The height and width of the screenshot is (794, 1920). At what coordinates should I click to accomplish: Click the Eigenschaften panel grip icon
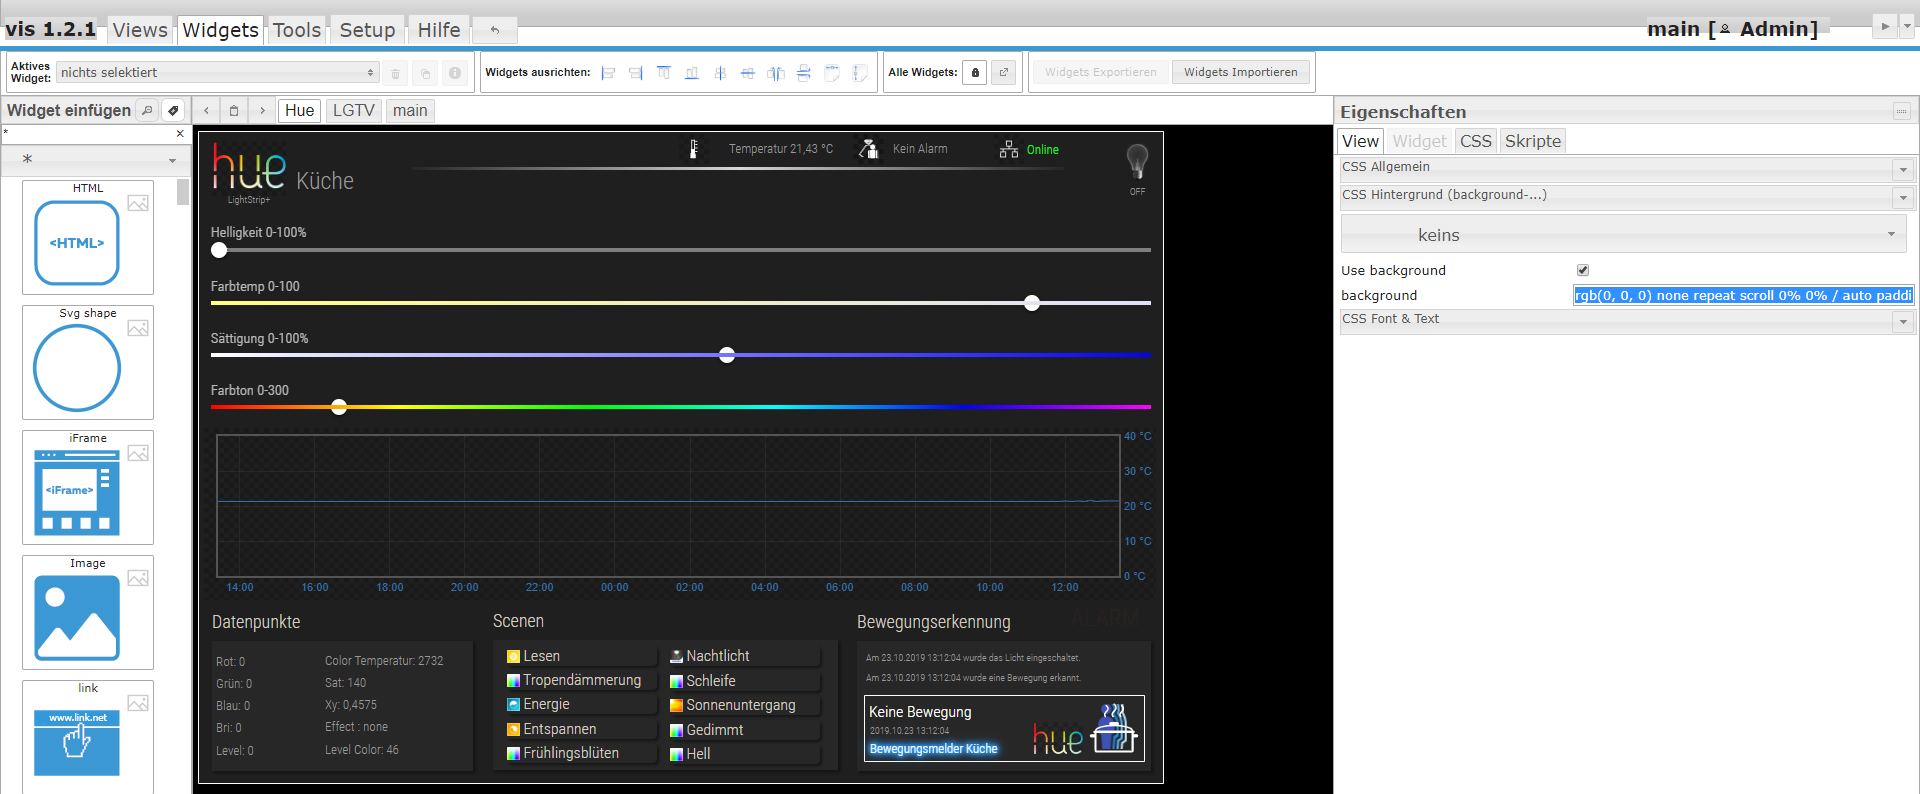(x=1902, y=111)
